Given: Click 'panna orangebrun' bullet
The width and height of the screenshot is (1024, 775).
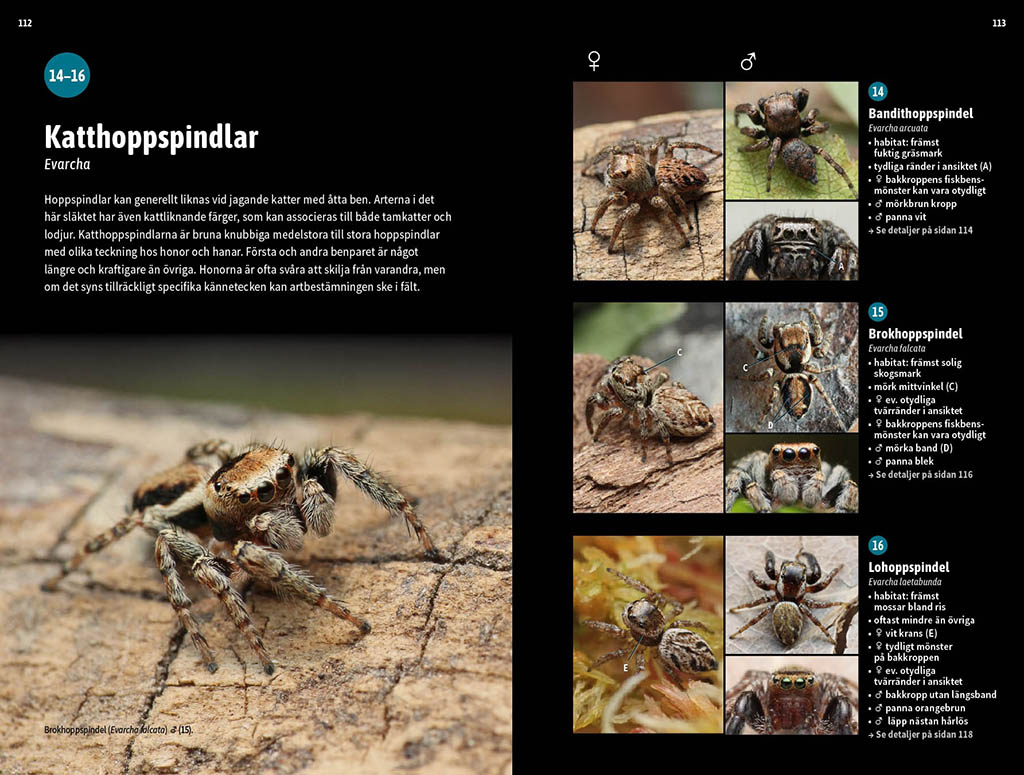Looking at the screenshot, I should click(x=917, y=708).
